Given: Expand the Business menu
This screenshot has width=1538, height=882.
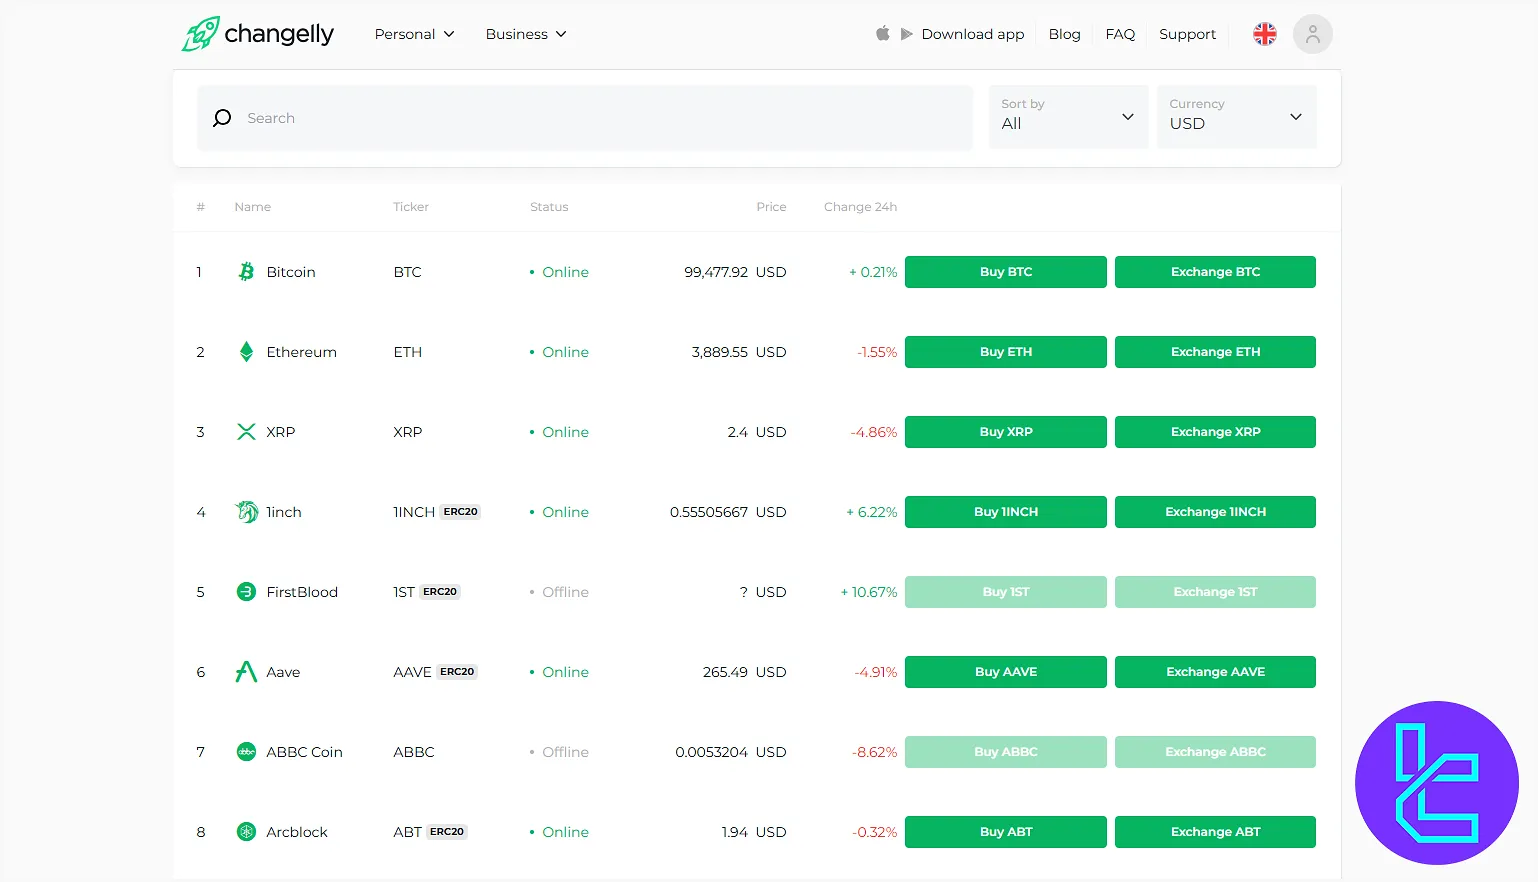Looking at the screenshot, I should [x=526, y=34].
